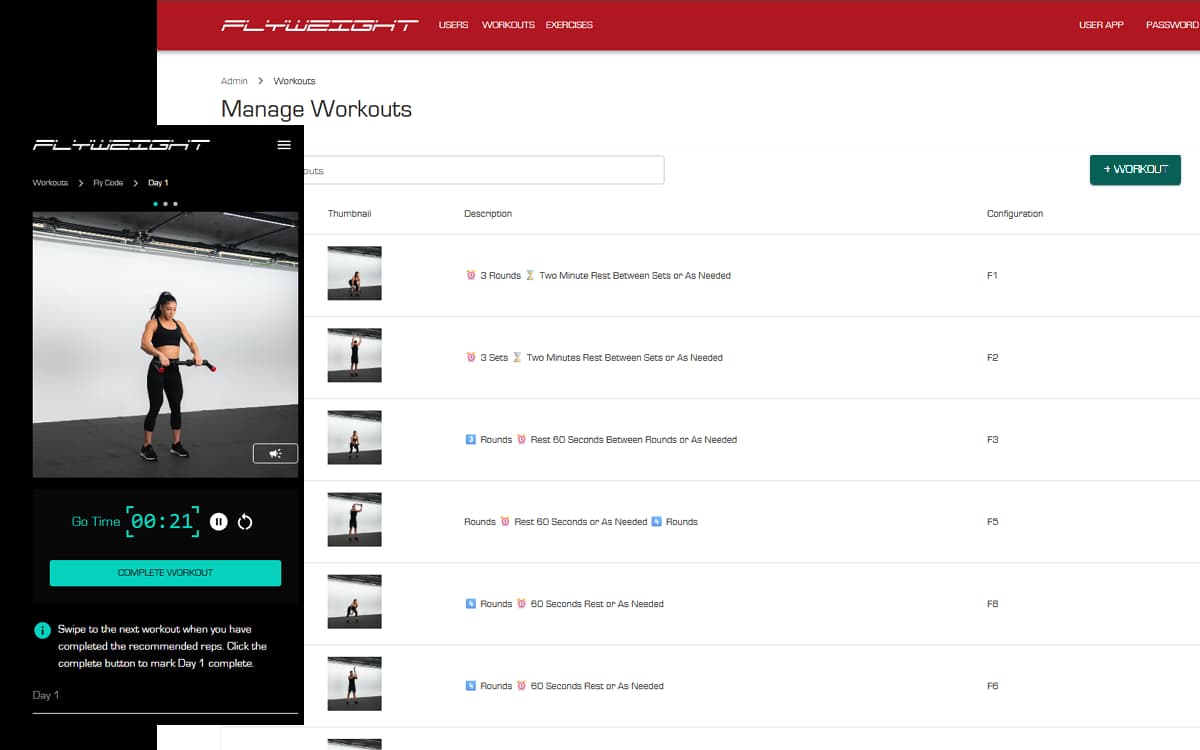Click Manage Workouts page heading
The width and height of the screenshot is (1200, 750).
click(x=316, y=109)
